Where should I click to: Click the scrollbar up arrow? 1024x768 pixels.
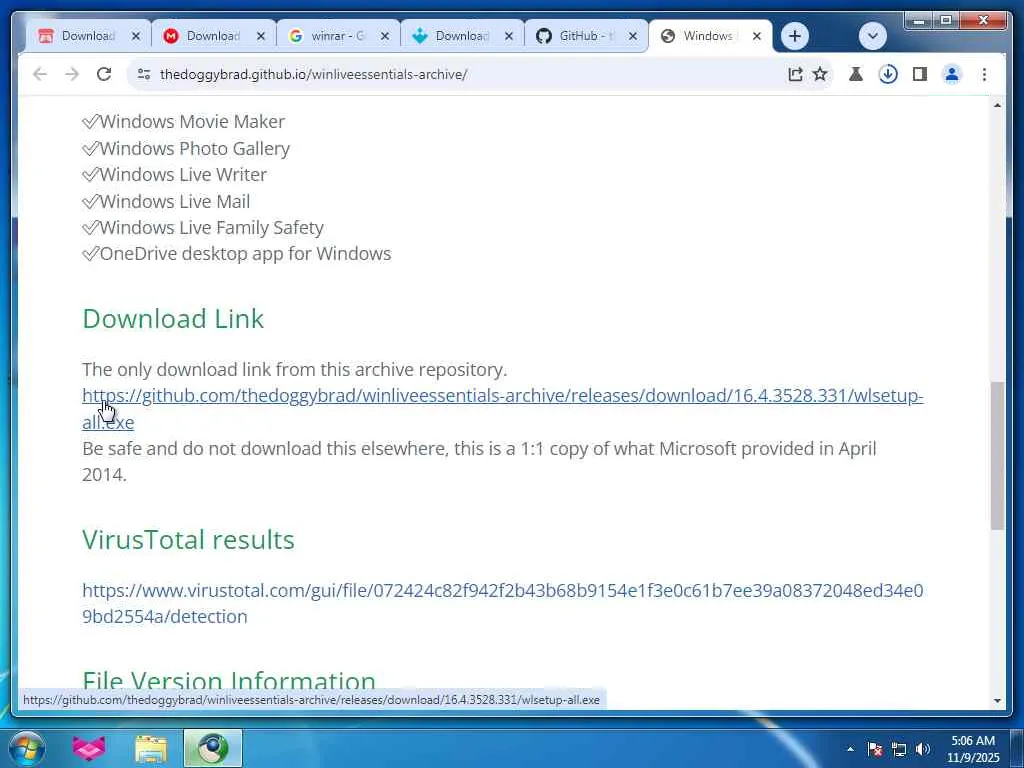[997, 105]
